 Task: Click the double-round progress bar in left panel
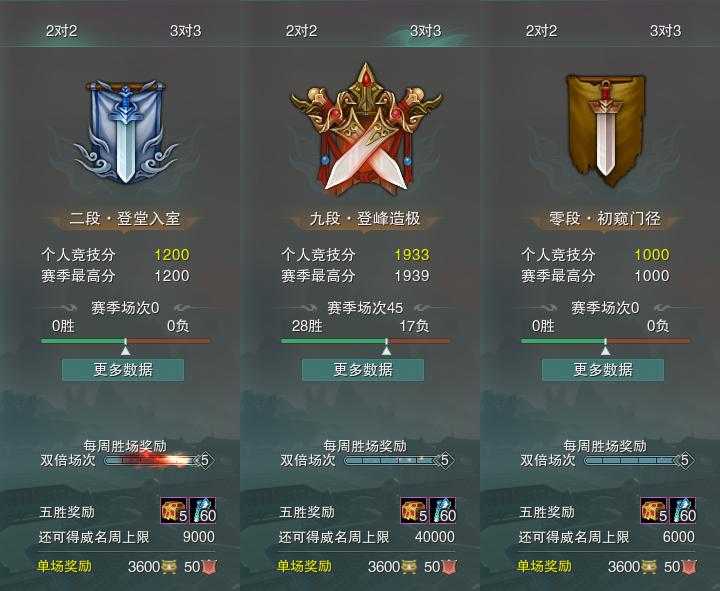(x=154, y=460)
